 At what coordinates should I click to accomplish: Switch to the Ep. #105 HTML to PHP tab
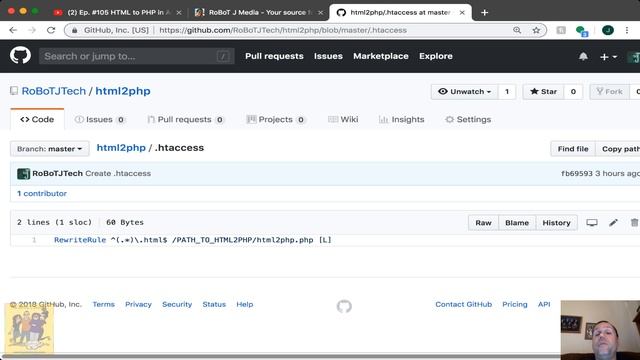pos(118,13)
